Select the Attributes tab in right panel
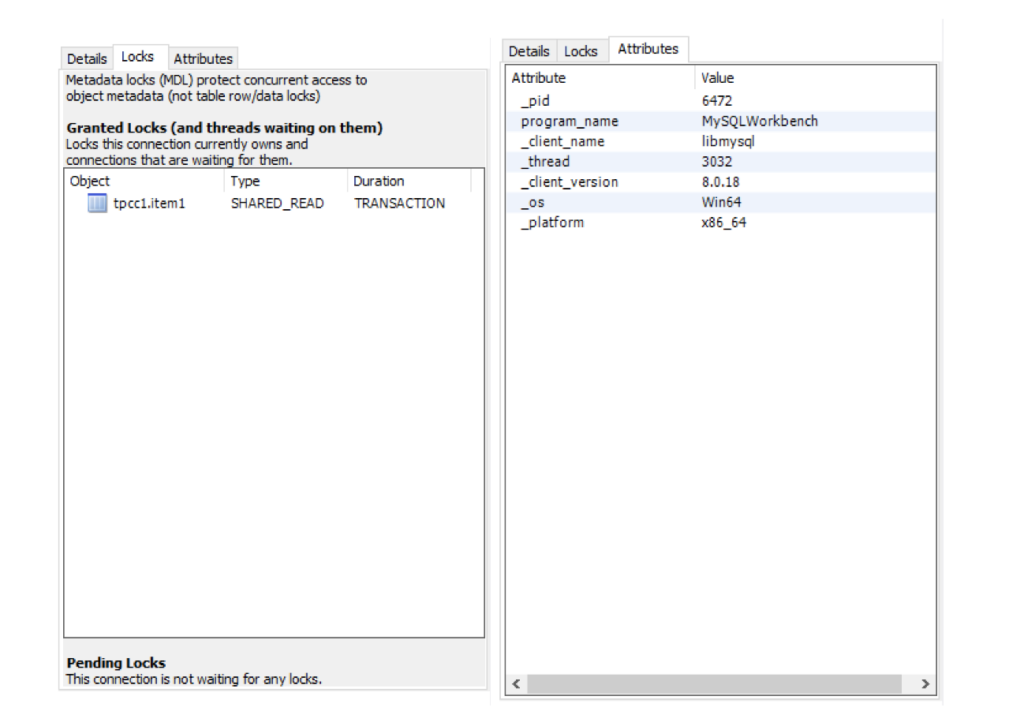 (647, 48)
